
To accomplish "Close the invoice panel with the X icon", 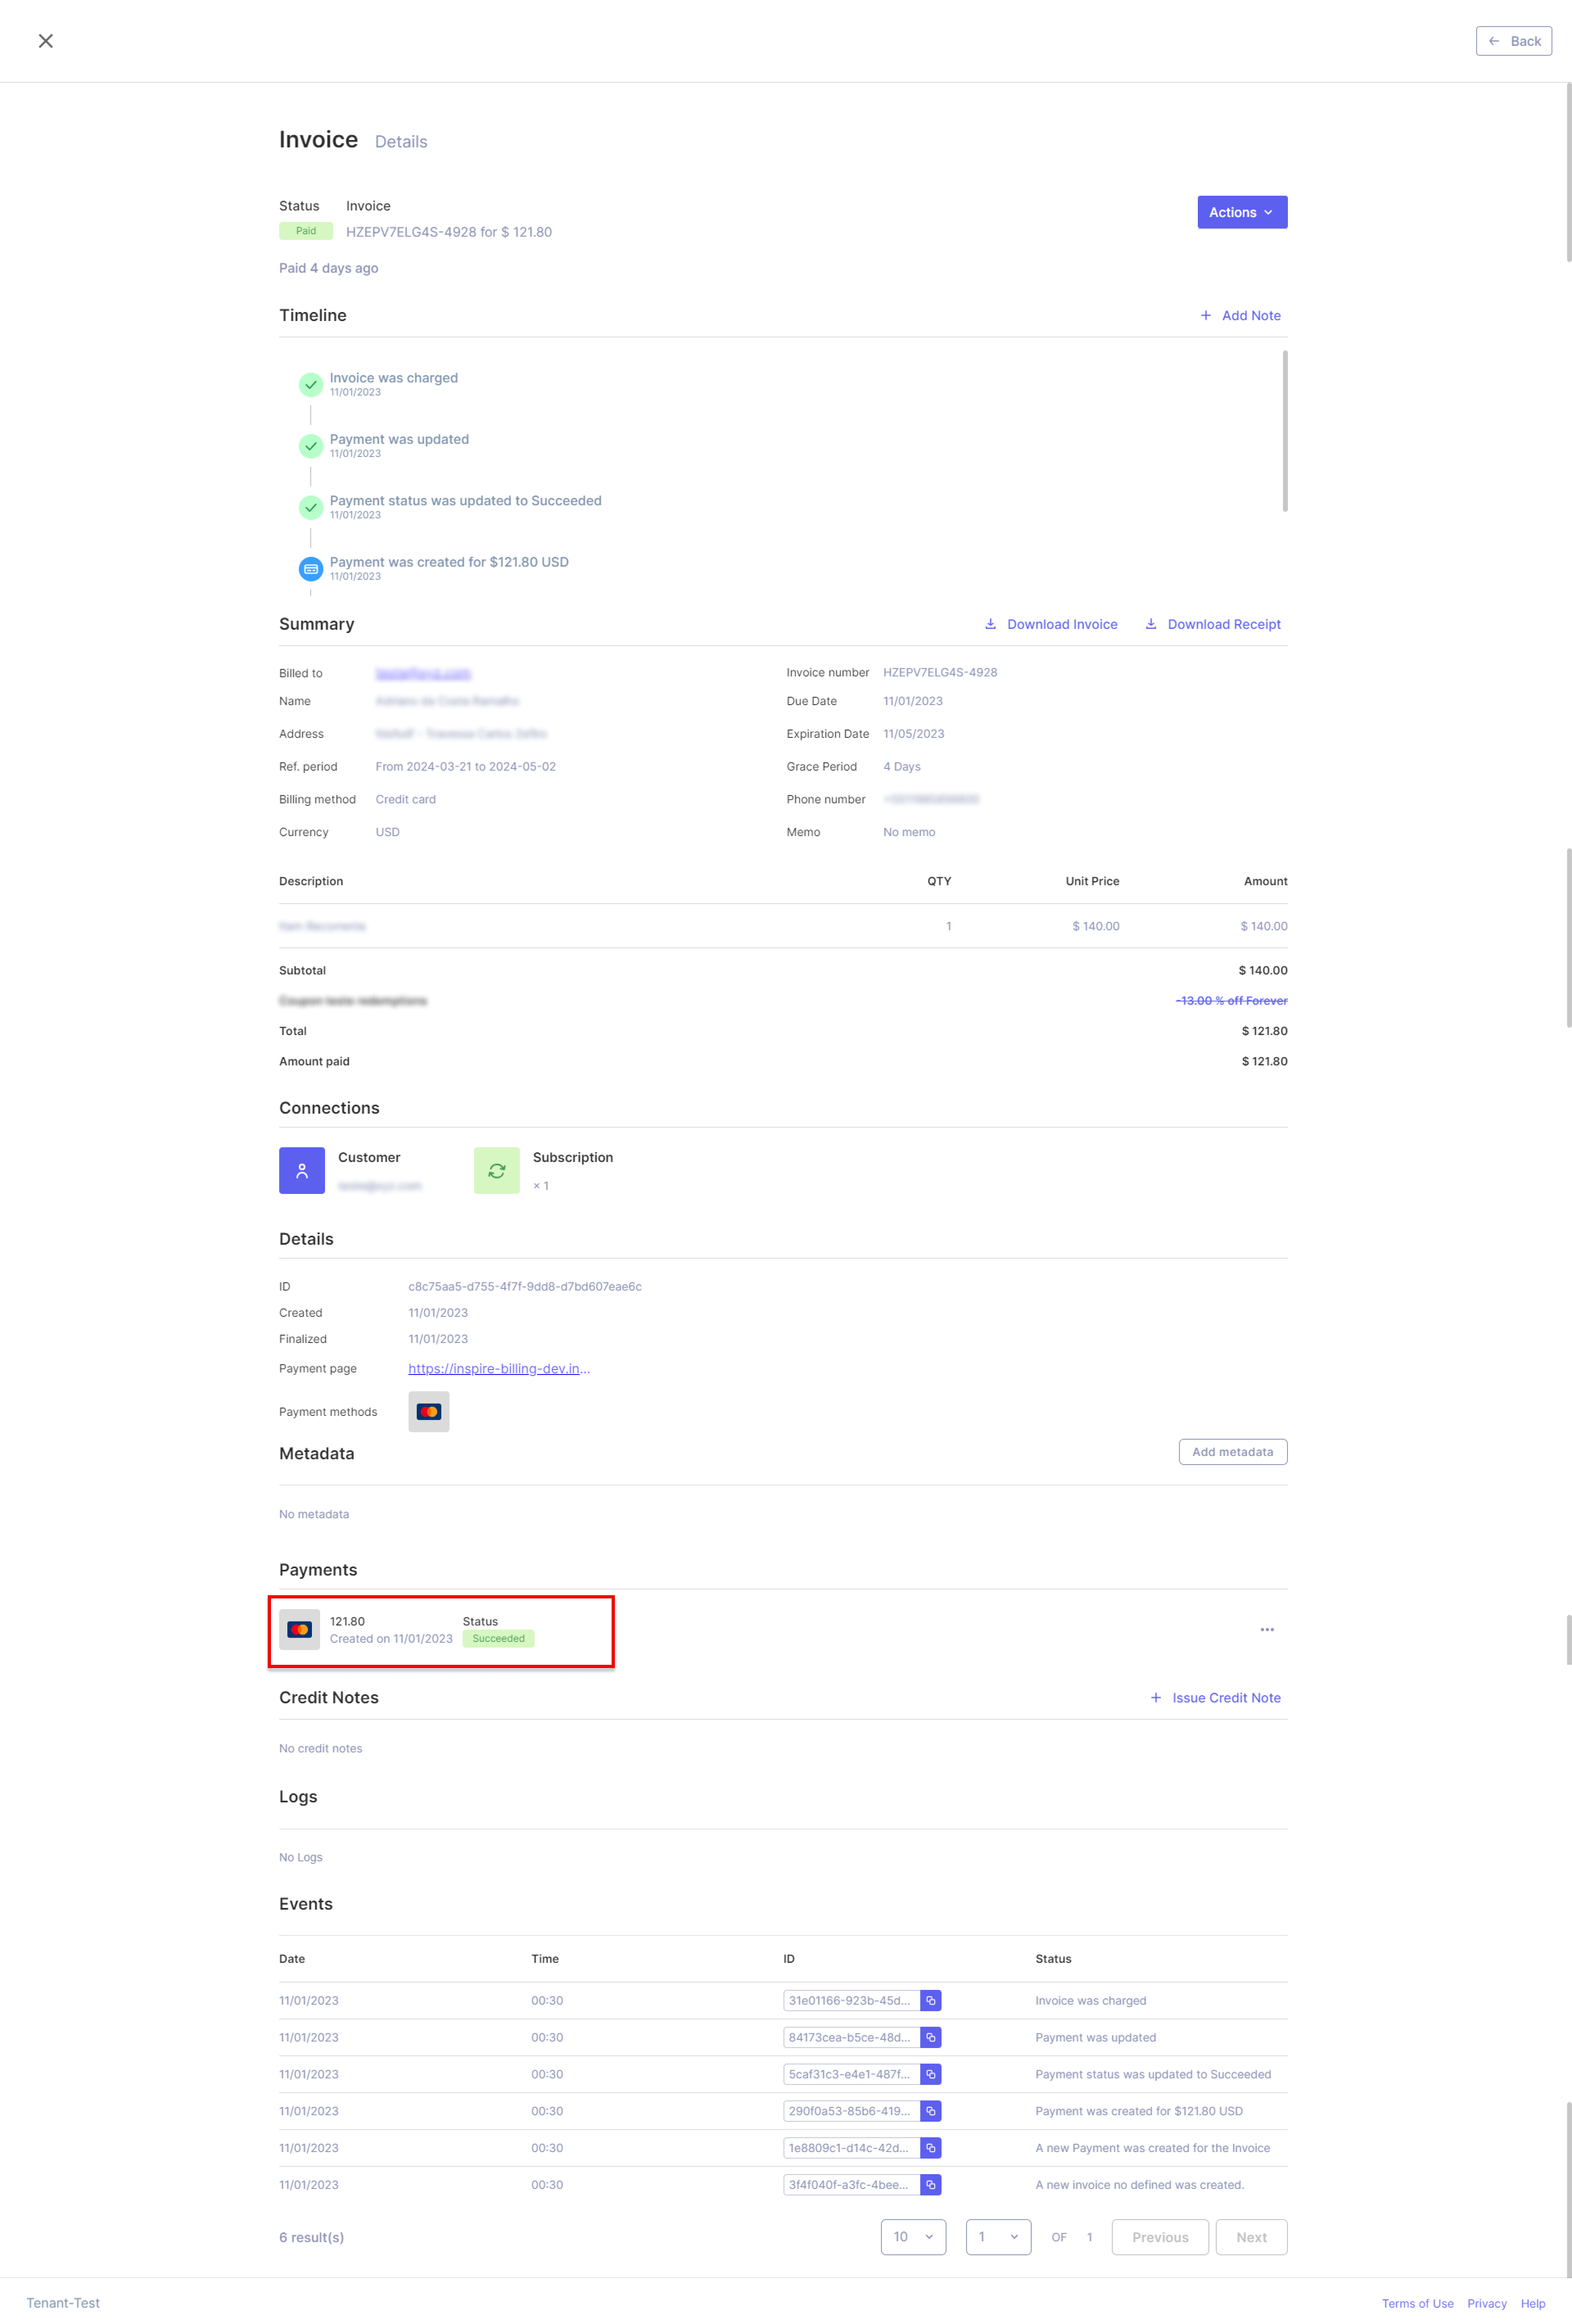I will [46, 41].
